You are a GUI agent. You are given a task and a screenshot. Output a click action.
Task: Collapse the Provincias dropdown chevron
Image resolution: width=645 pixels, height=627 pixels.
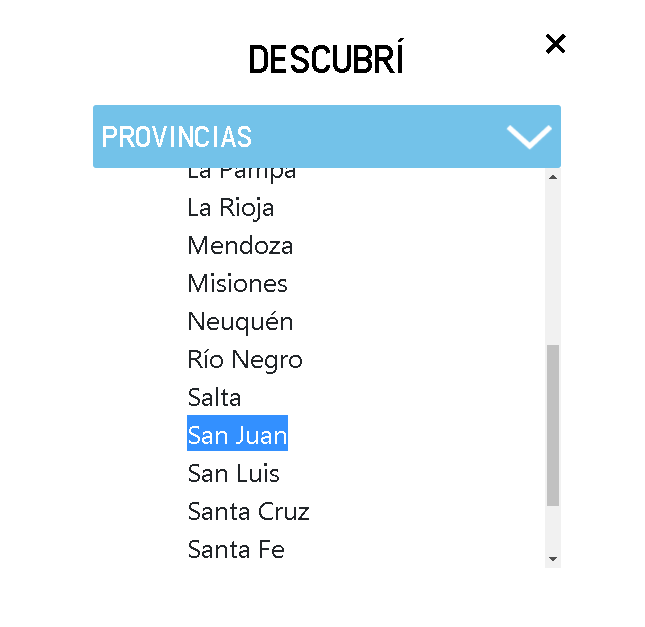[x=529, y=136]
